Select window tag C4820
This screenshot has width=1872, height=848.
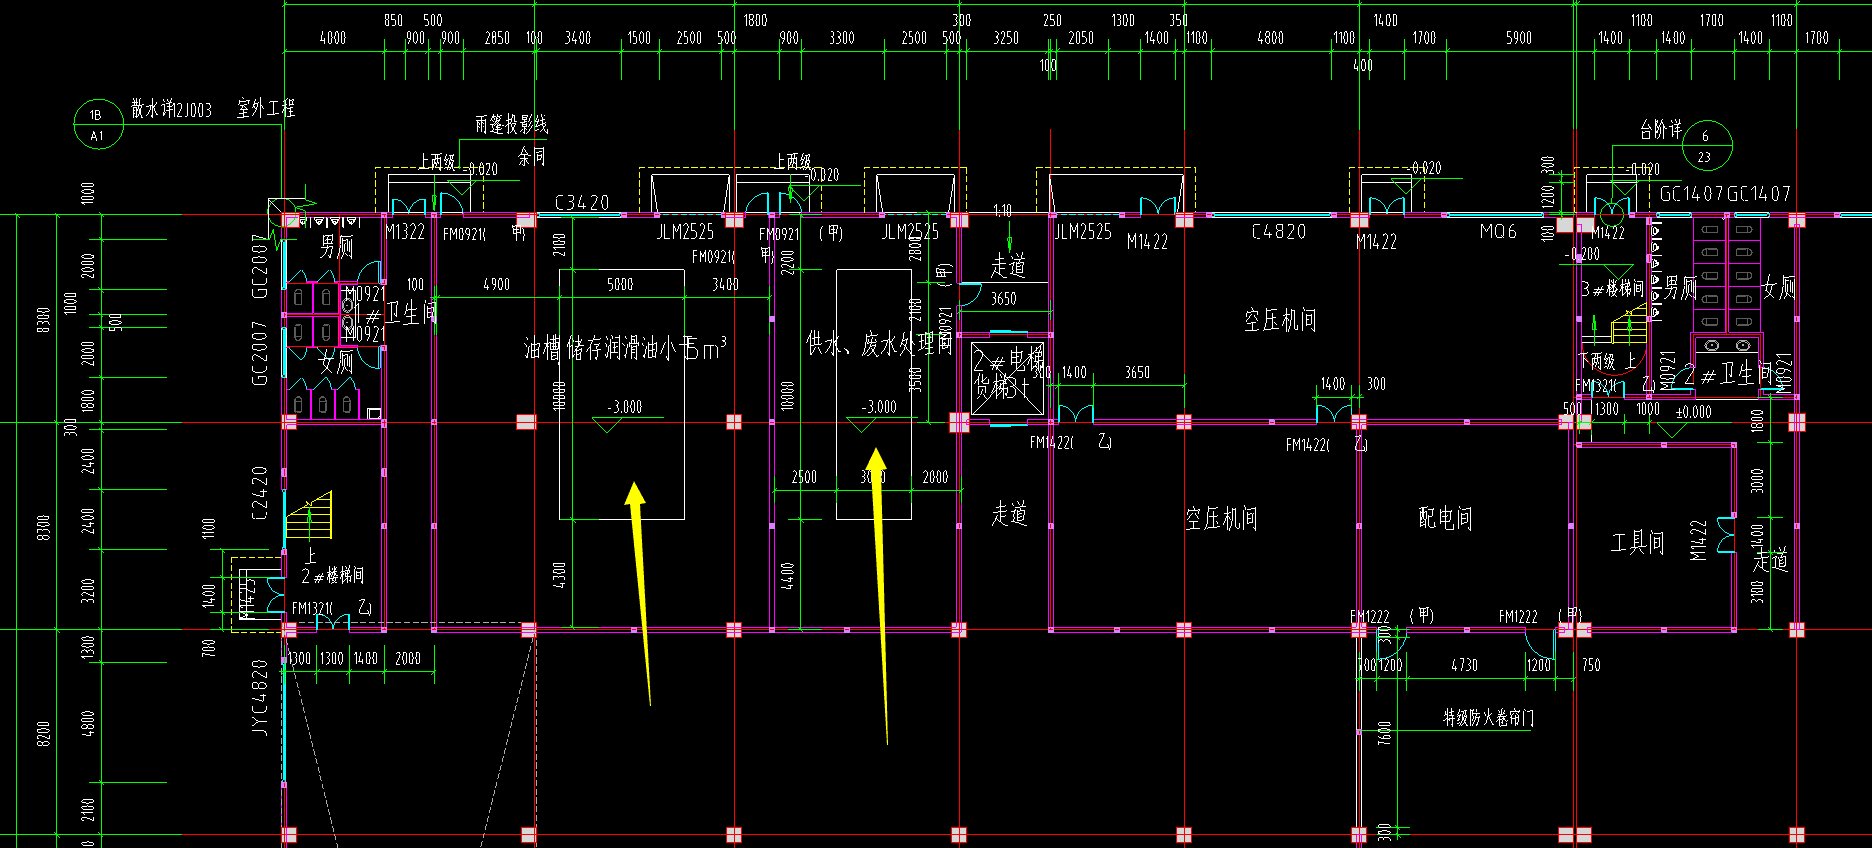click(1279, 232)
